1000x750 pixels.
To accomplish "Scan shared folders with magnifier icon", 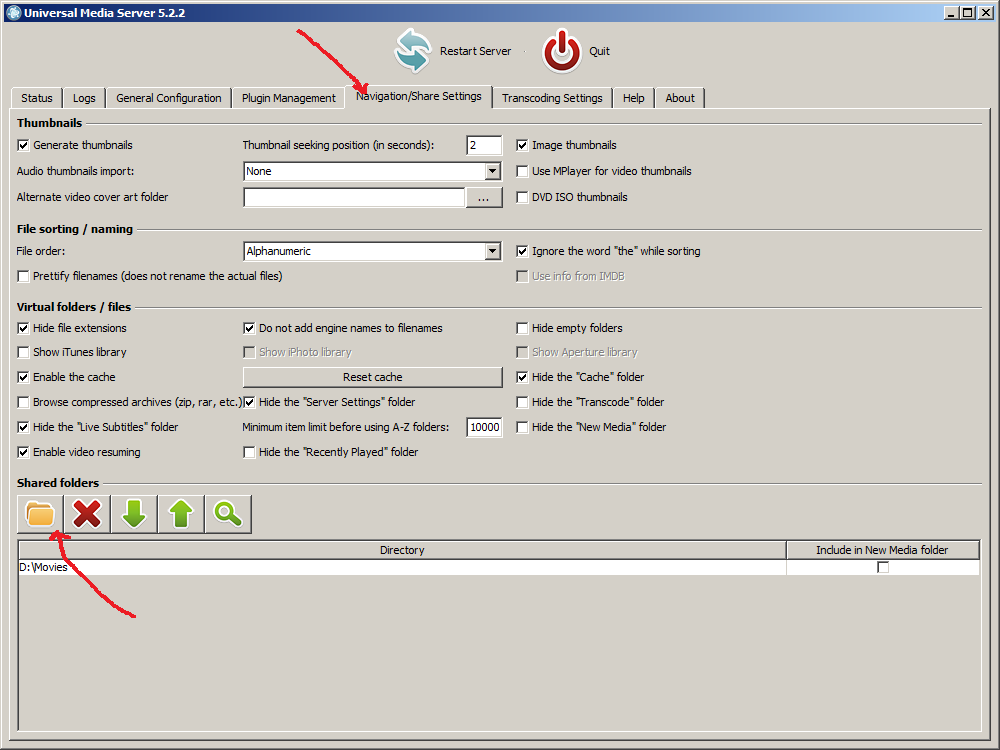I will [228, 514].
